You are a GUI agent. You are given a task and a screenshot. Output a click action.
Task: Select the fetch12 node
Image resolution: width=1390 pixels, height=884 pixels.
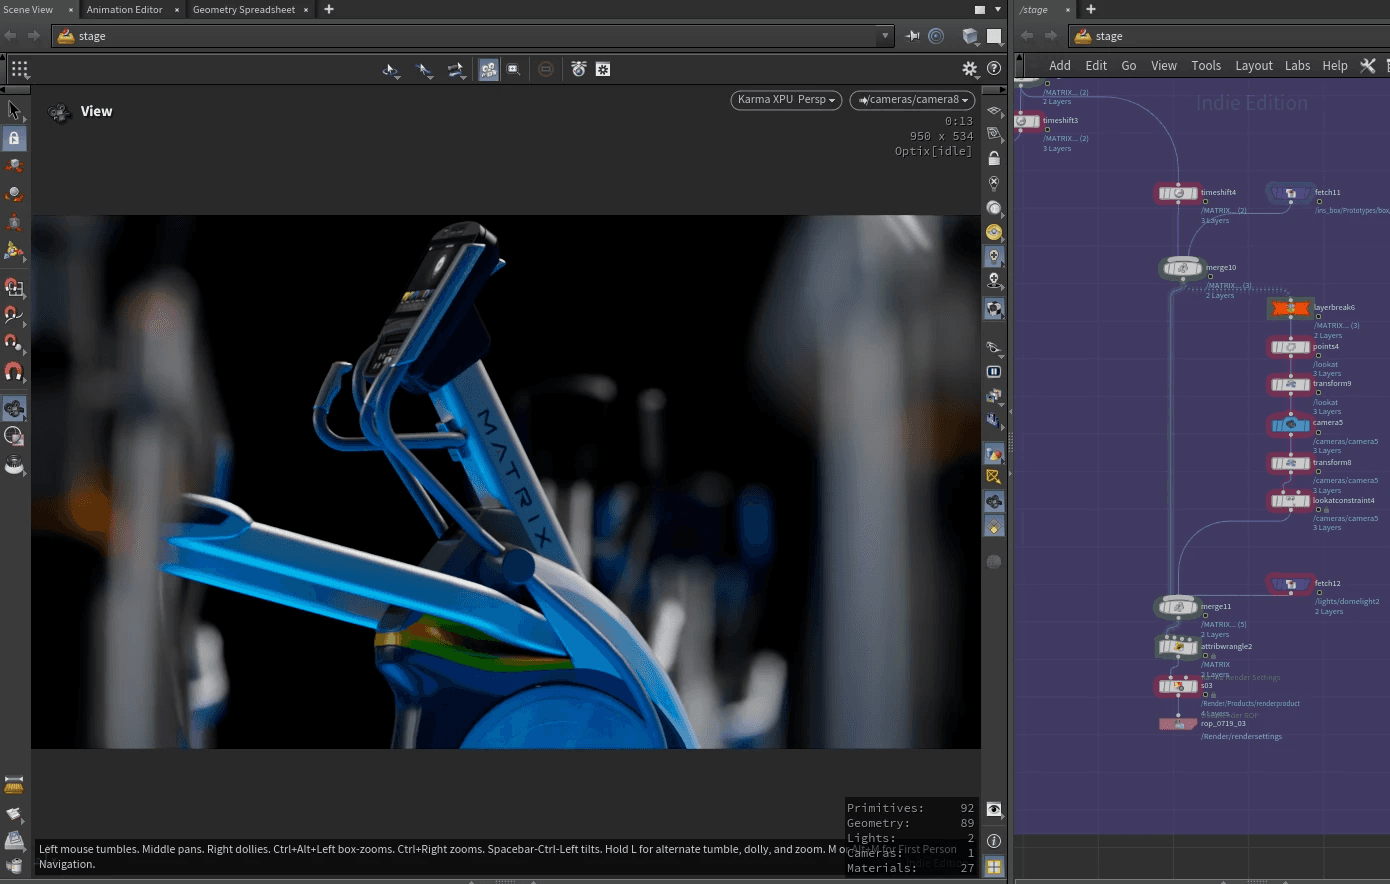click(1291, 584)
